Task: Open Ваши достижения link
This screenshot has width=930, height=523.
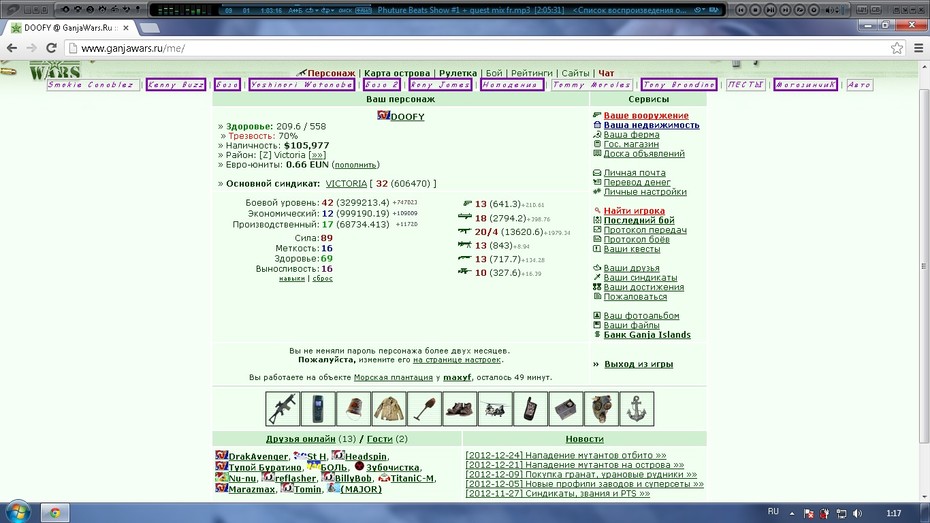Action: point(644,287)
